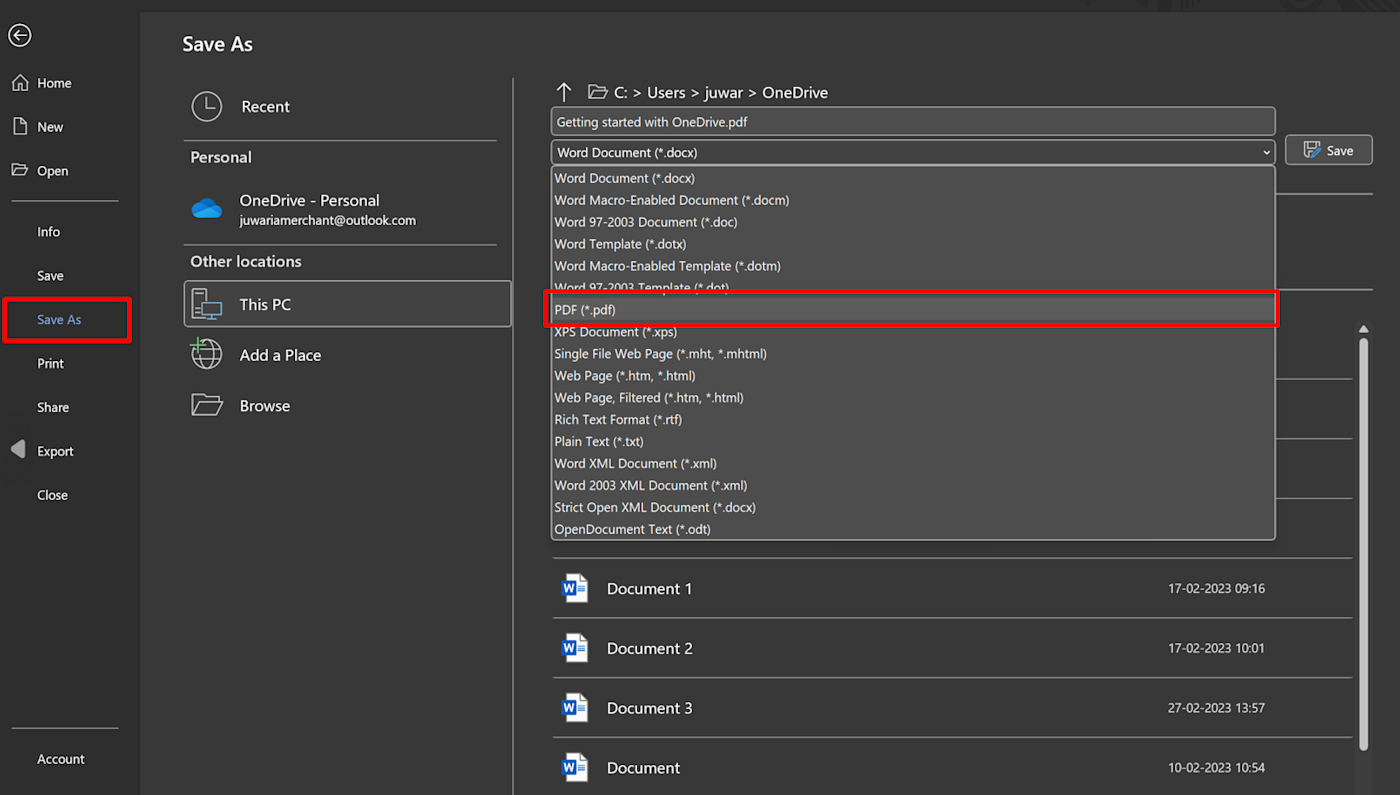Choose Word 97-2003 Document (*.doc)

coord(913,222)
